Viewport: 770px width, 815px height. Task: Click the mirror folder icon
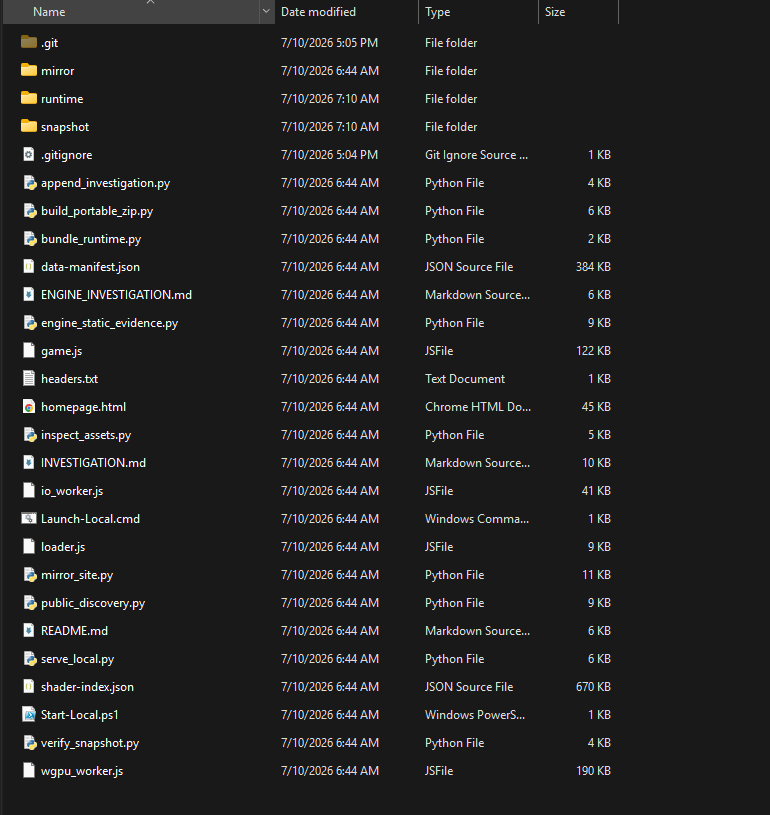[29, 70]
